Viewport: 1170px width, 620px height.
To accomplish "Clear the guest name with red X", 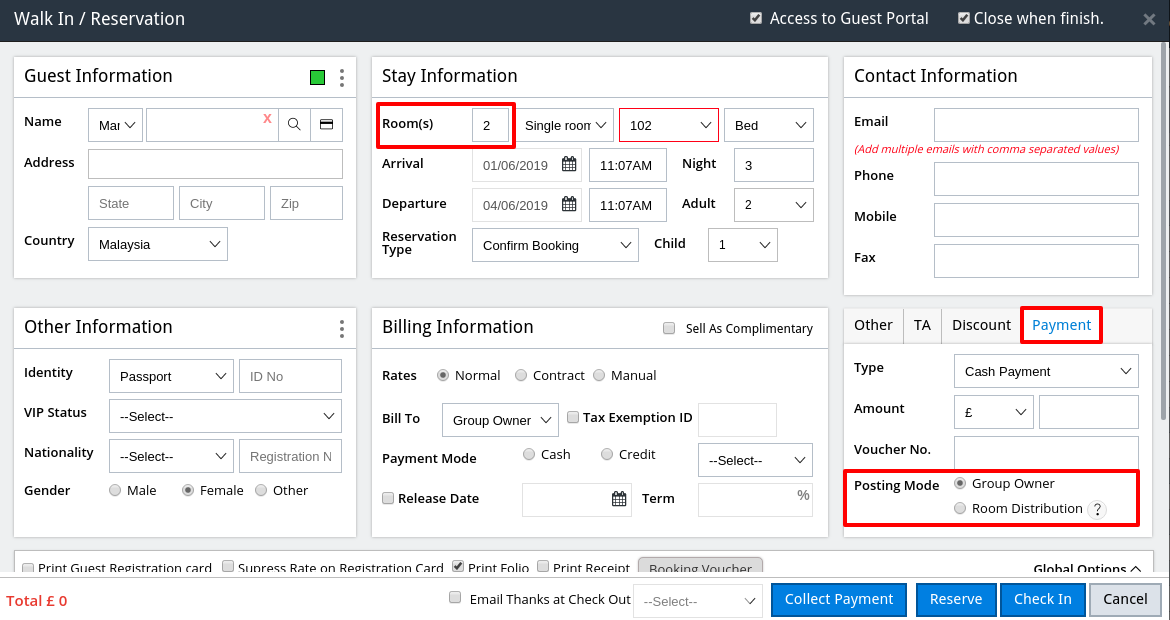I will (x=266, y=119).
